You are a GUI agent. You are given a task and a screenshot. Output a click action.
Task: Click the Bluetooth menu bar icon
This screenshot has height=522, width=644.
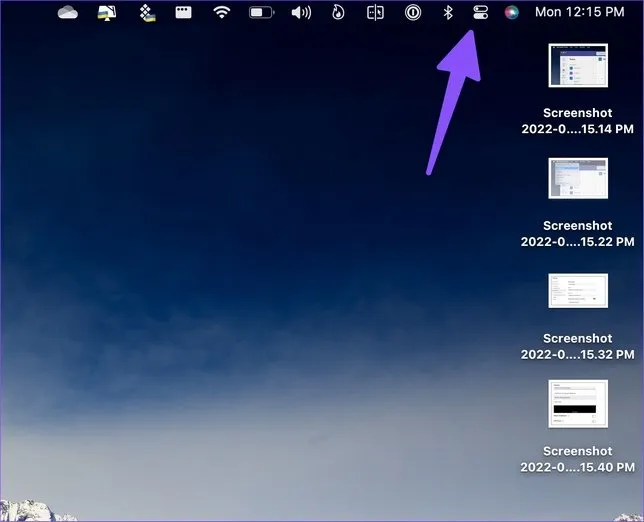(449, 13)
